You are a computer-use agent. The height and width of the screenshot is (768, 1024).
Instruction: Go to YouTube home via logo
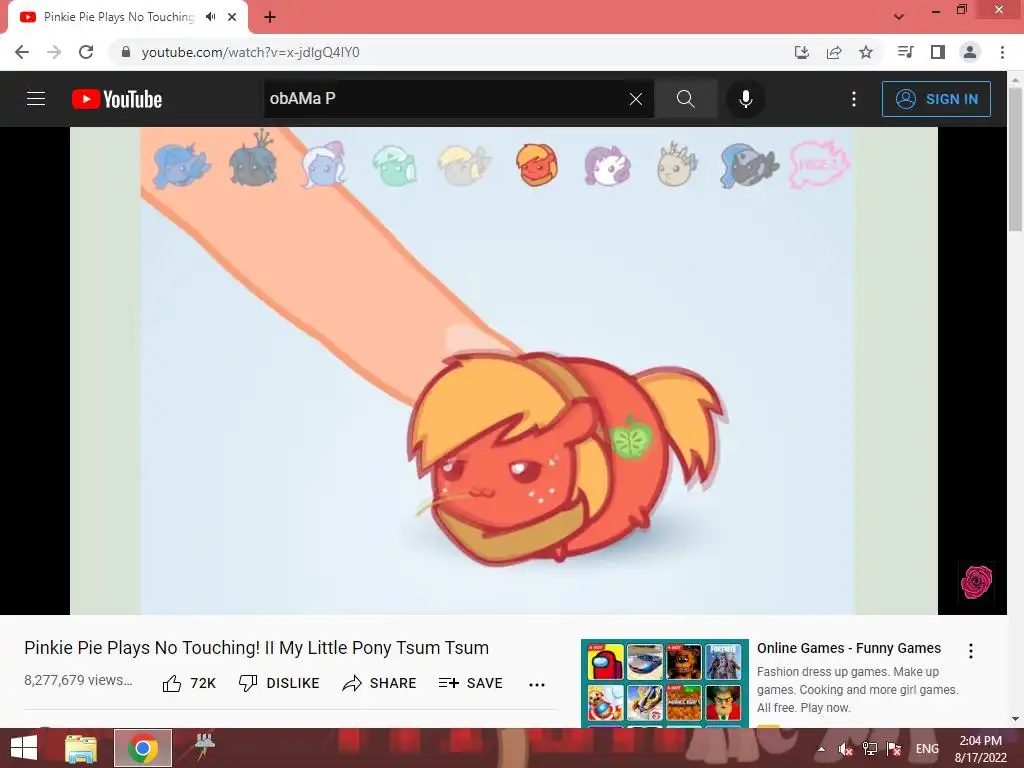click(x=117, y=99)
